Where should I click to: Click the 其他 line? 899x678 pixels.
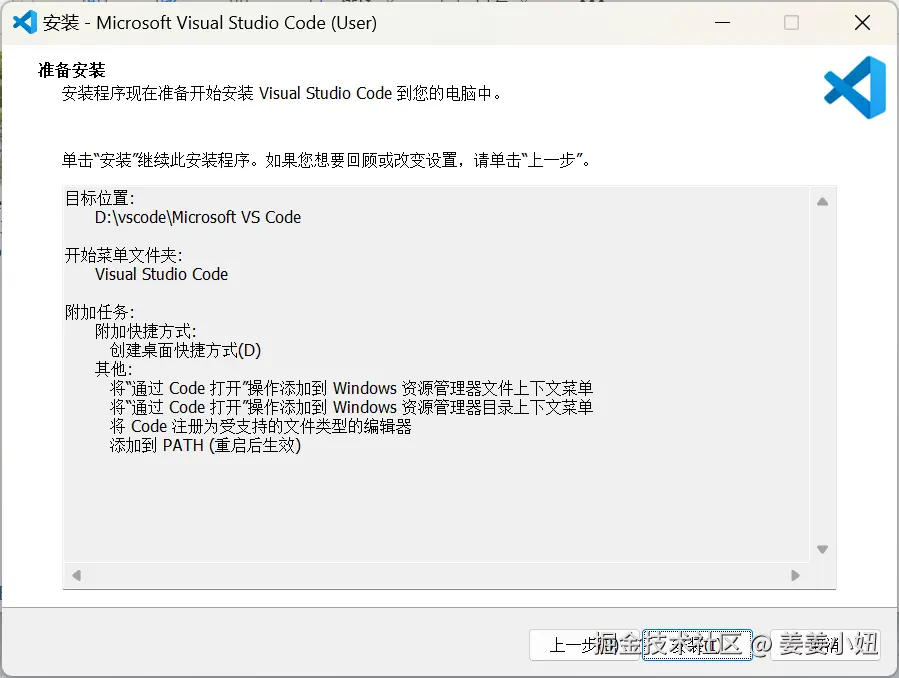click(114, 369)
